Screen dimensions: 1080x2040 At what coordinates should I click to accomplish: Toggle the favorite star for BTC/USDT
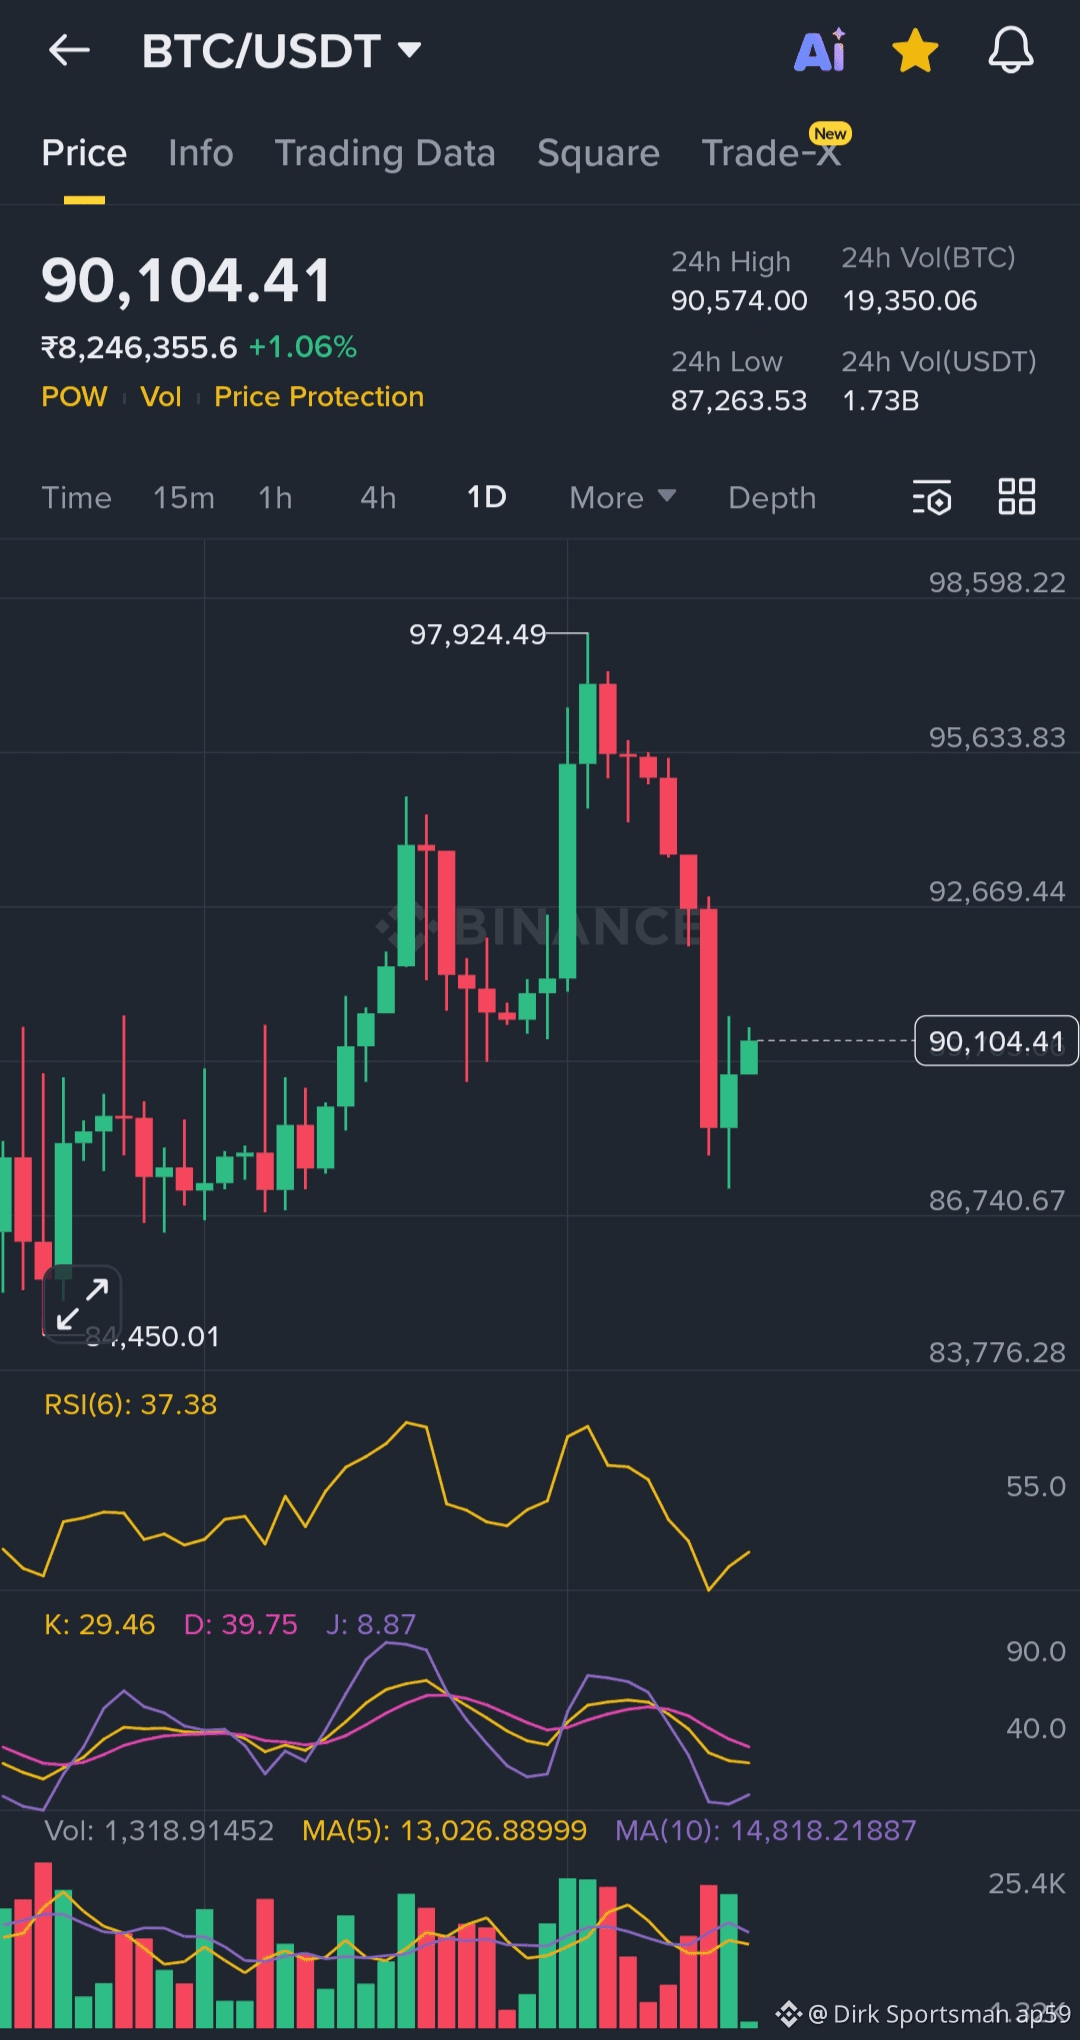click(915, 50)
